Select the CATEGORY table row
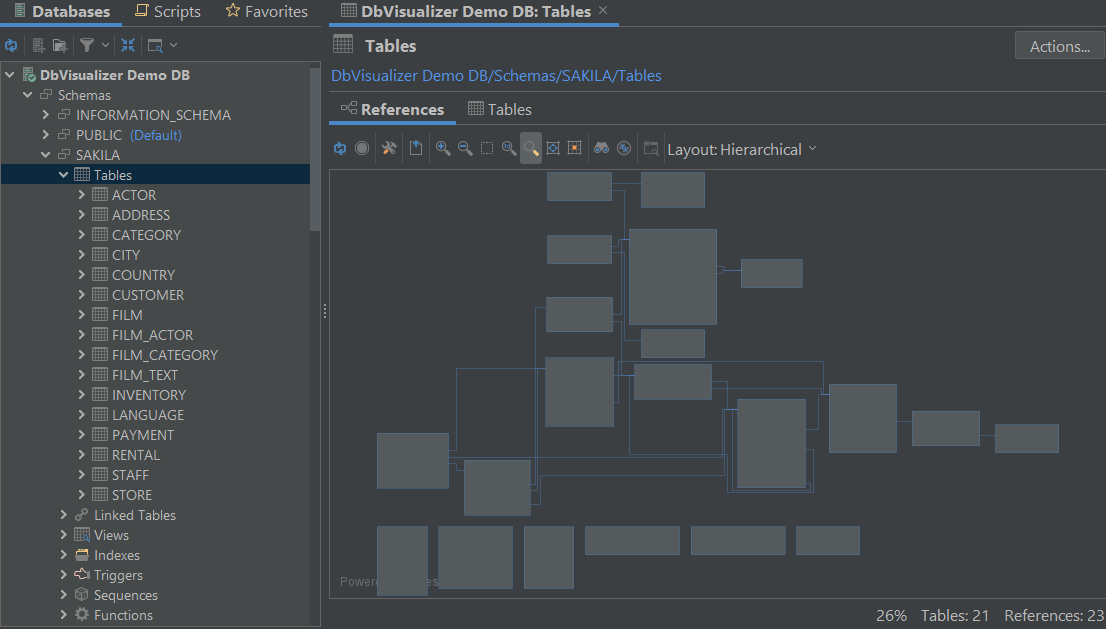 pos(155,235)
